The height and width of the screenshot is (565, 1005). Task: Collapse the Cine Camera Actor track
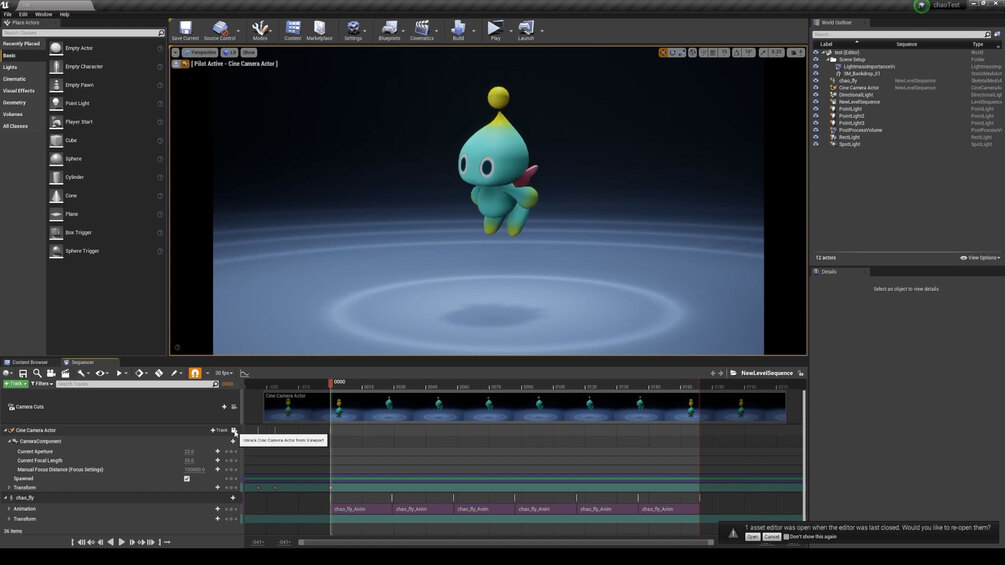click(6, 430)
